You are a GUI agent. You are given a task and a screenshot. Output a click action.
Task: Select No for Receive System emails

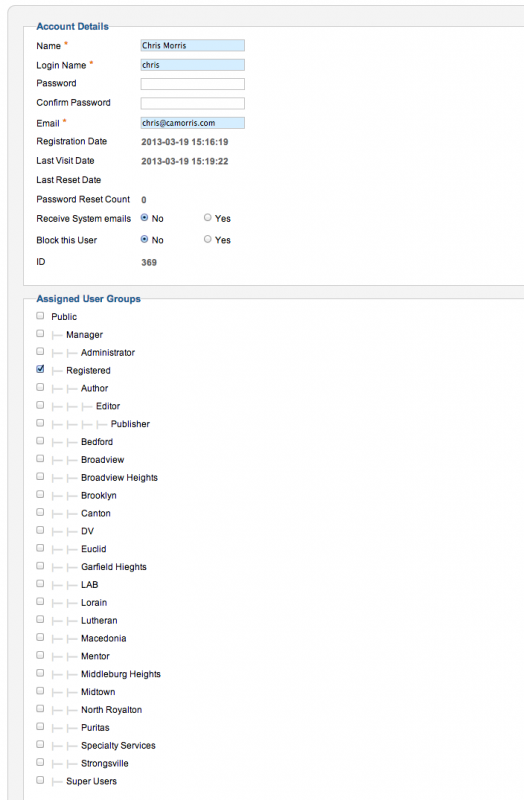[x=144, y=218]
